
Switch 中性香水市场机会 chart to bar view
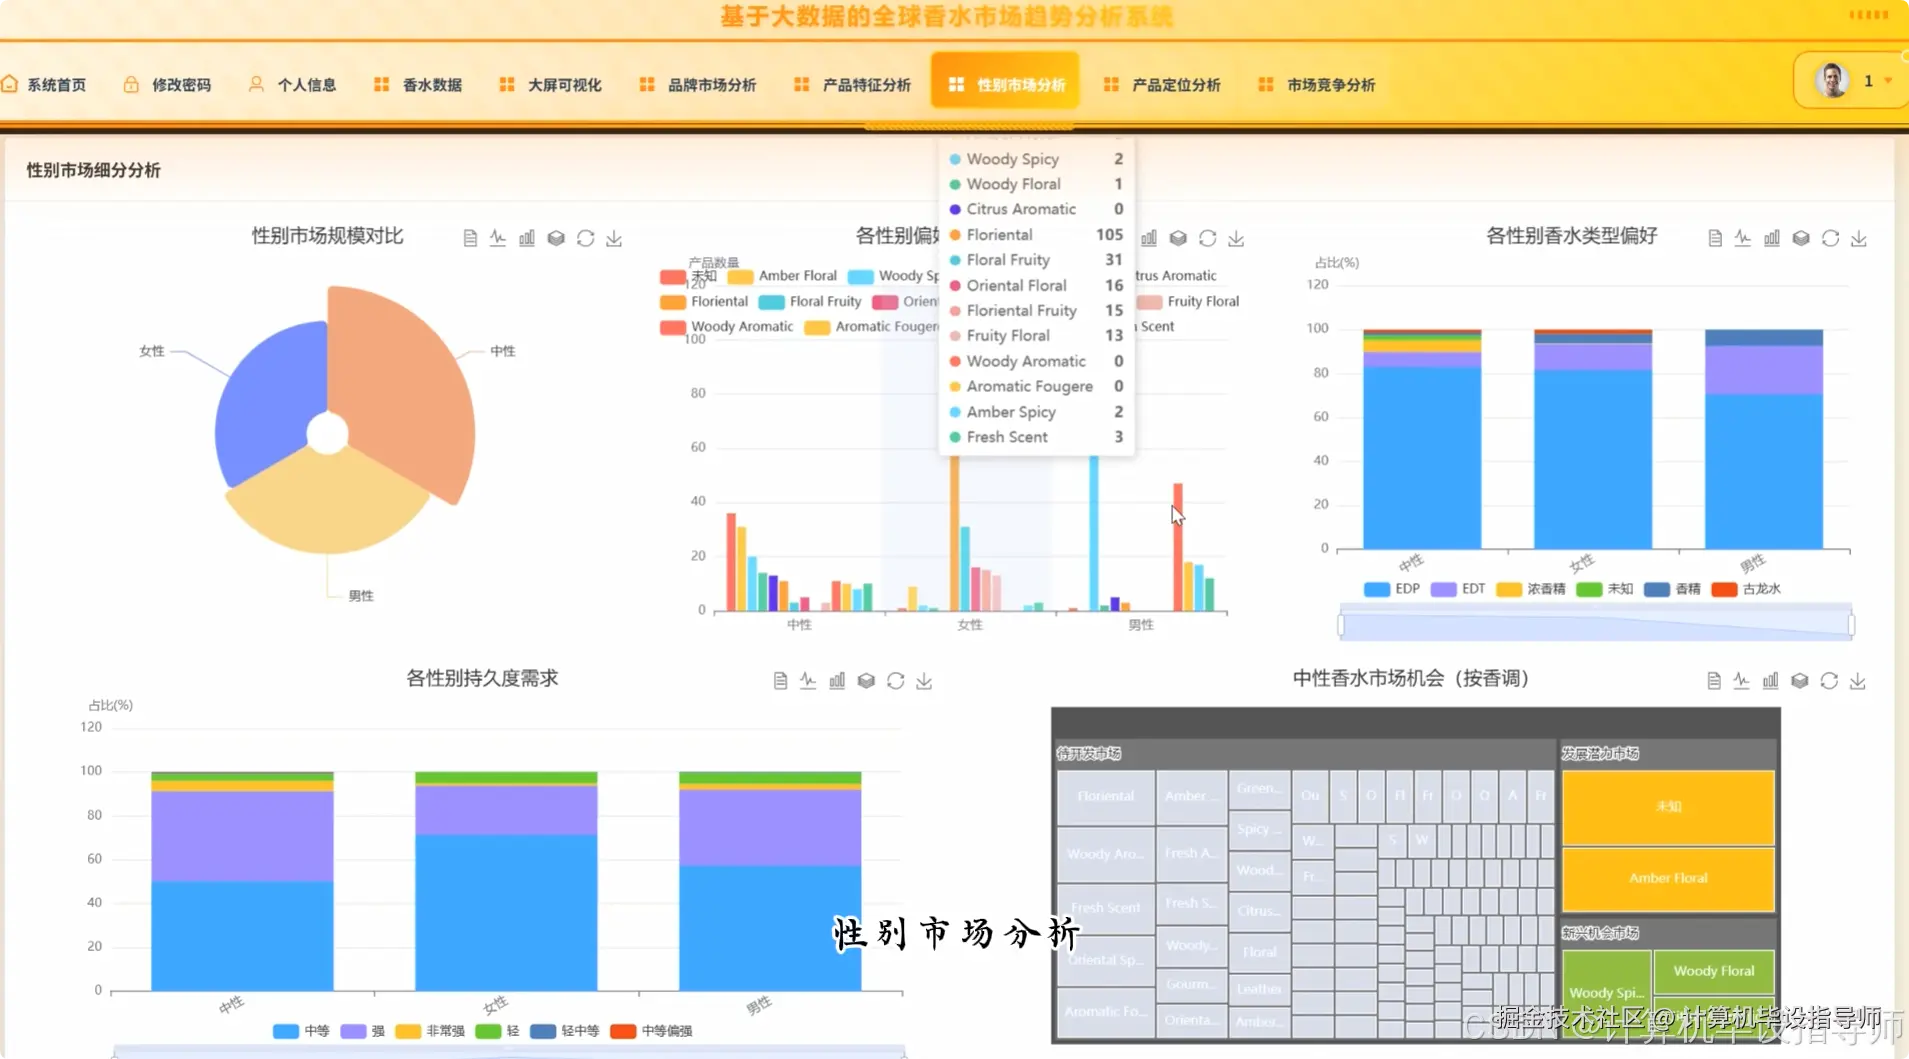pos(1772,680)
